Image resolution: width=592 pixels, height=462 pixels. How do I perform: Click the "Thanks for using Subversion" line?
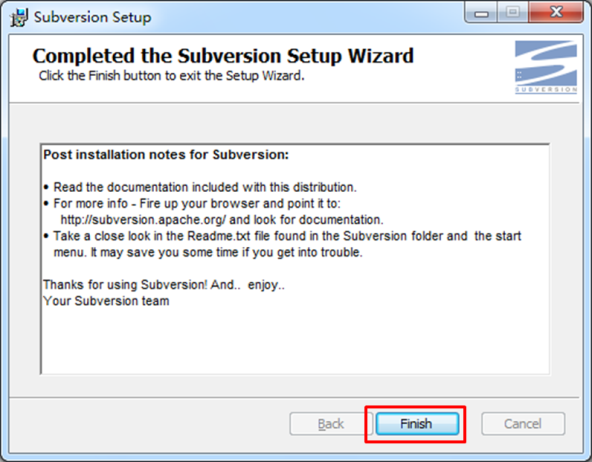[x=164, y=285]
